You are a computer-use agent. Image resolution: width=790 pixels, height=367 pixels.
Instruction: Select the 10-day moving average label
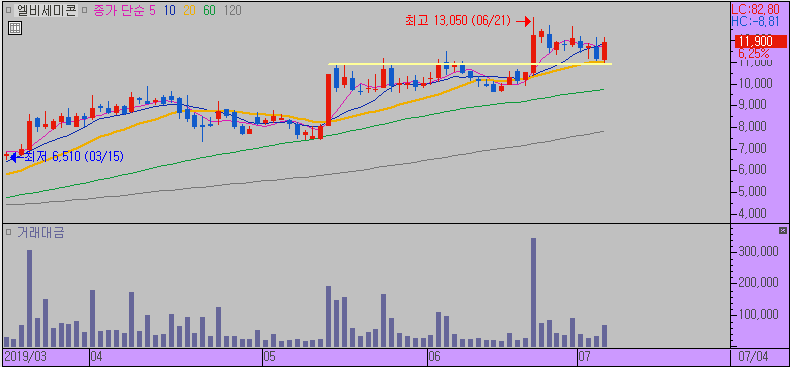pos(170,10)
